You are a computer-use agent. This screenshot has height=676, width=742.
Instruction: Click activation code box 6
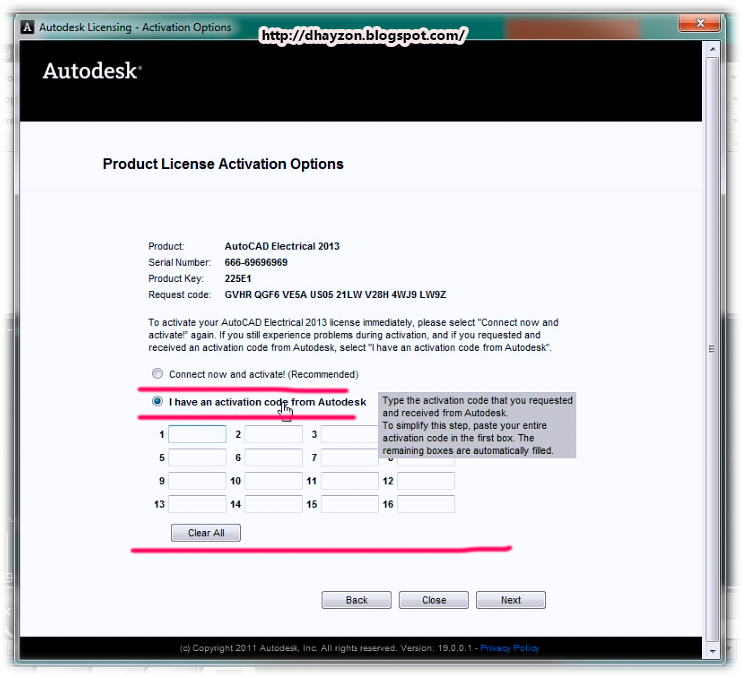point(274,457)
